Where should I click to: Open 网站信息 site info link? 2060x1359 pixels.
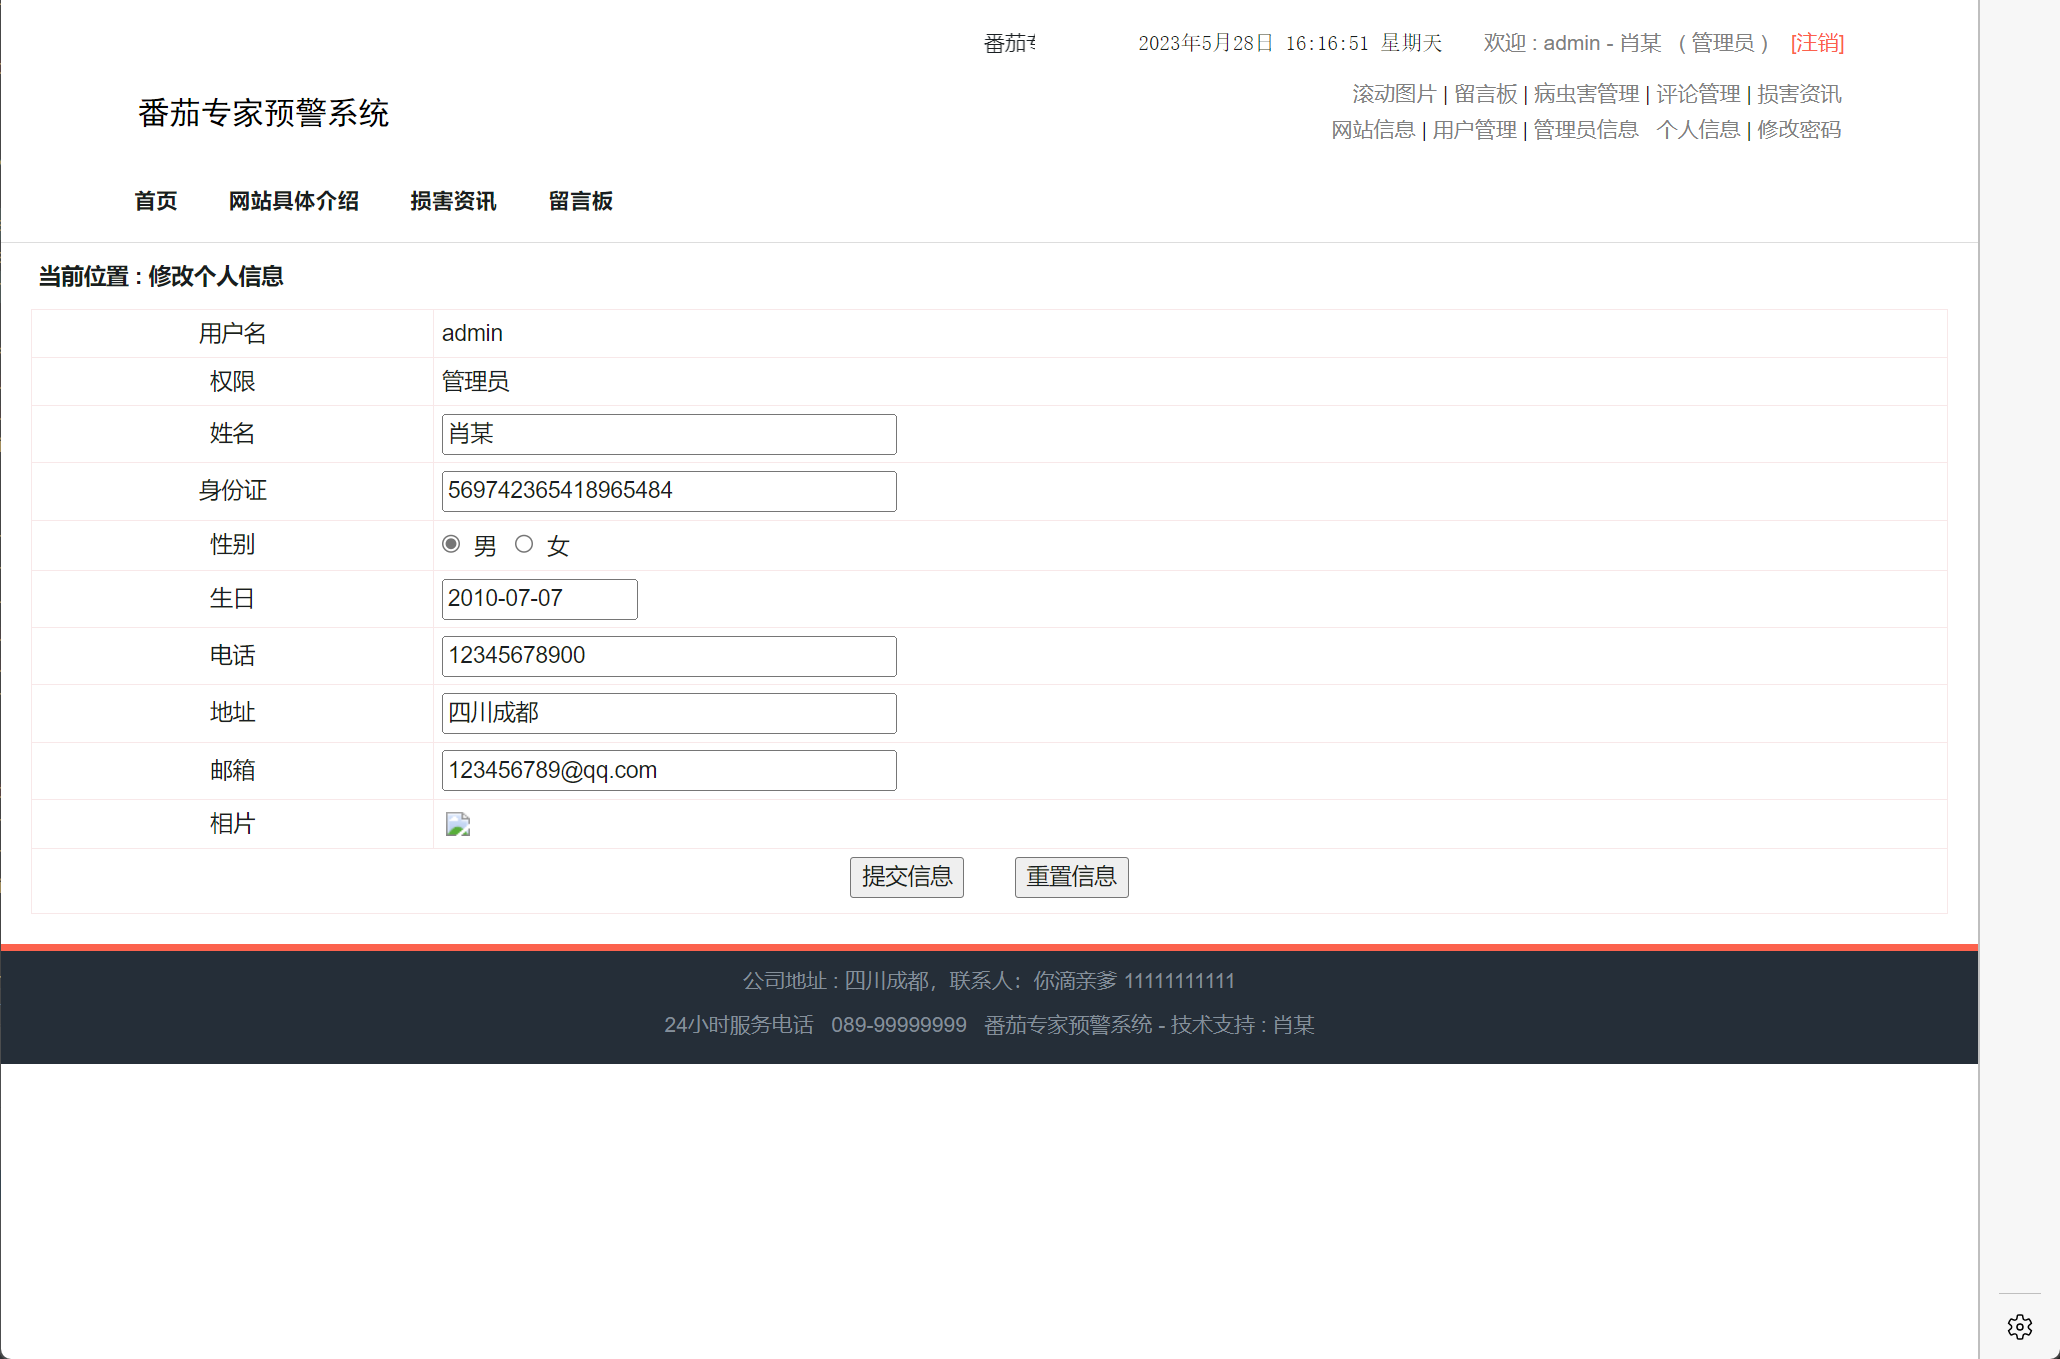pyautogui.click(x=1372, y=129)
